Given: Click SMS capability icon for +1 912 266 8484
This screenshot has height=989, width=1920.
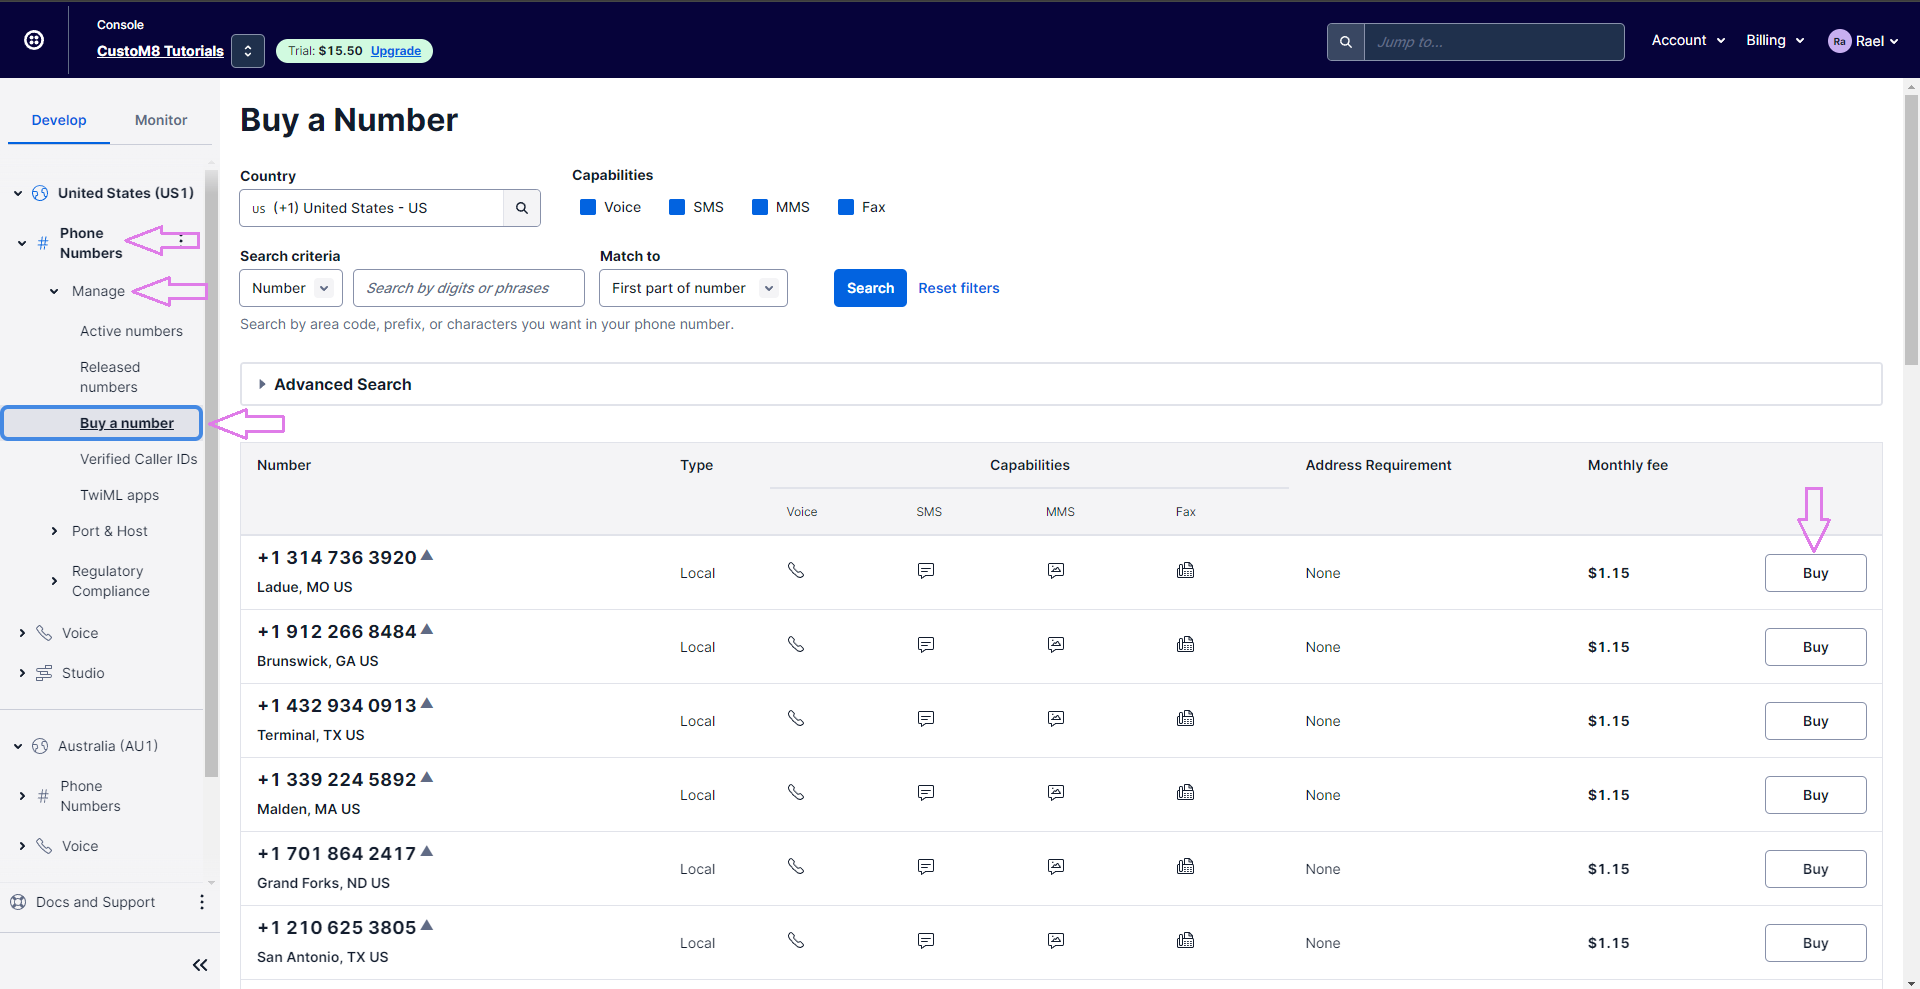Looking at the screenshot, I should click(926, 644).
